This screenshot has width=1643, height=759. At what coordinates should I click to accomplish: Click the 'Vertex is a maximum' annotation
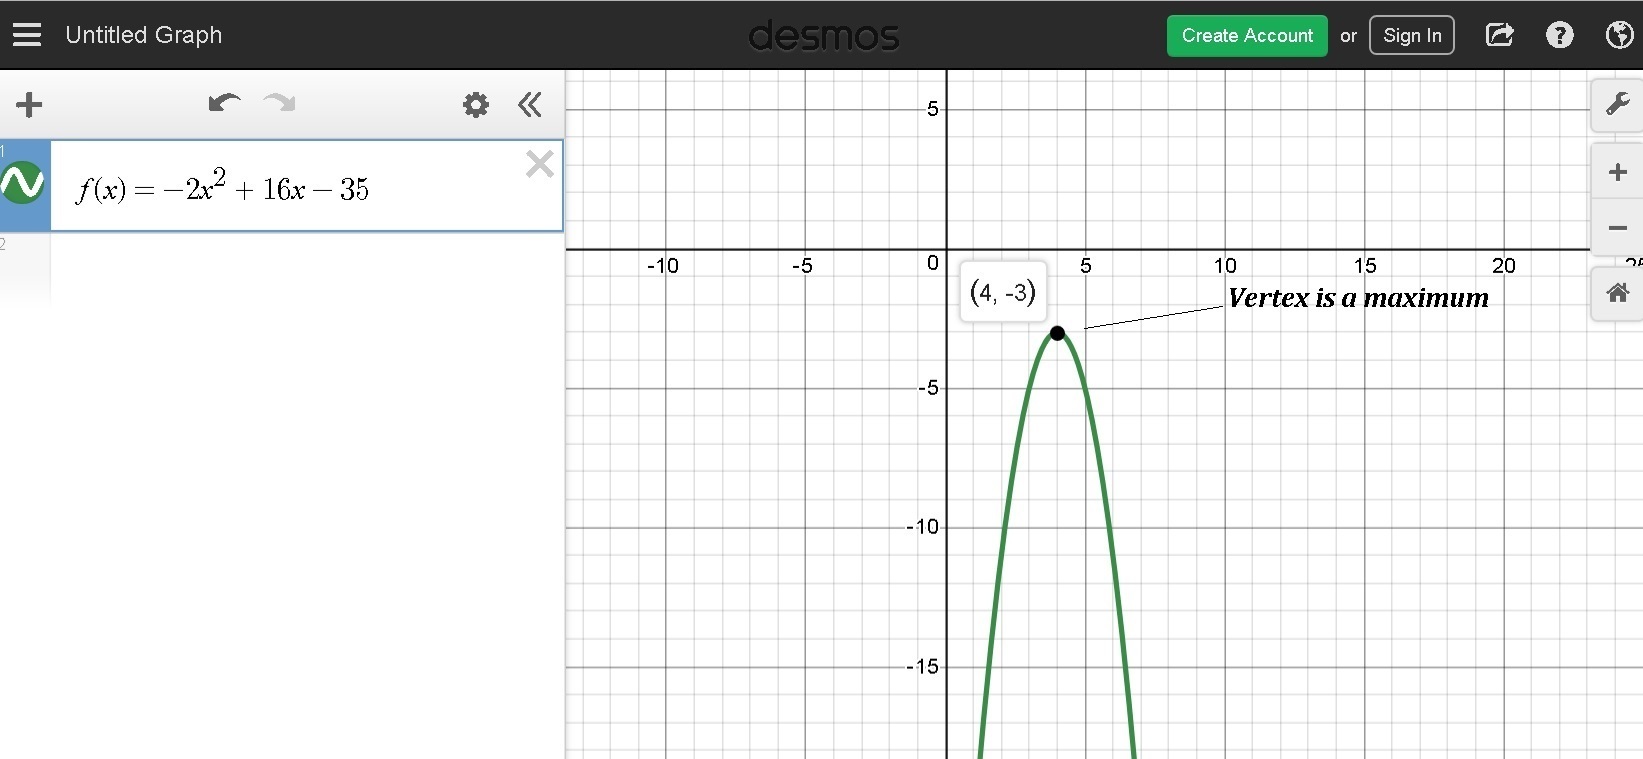pos(1358,298)
